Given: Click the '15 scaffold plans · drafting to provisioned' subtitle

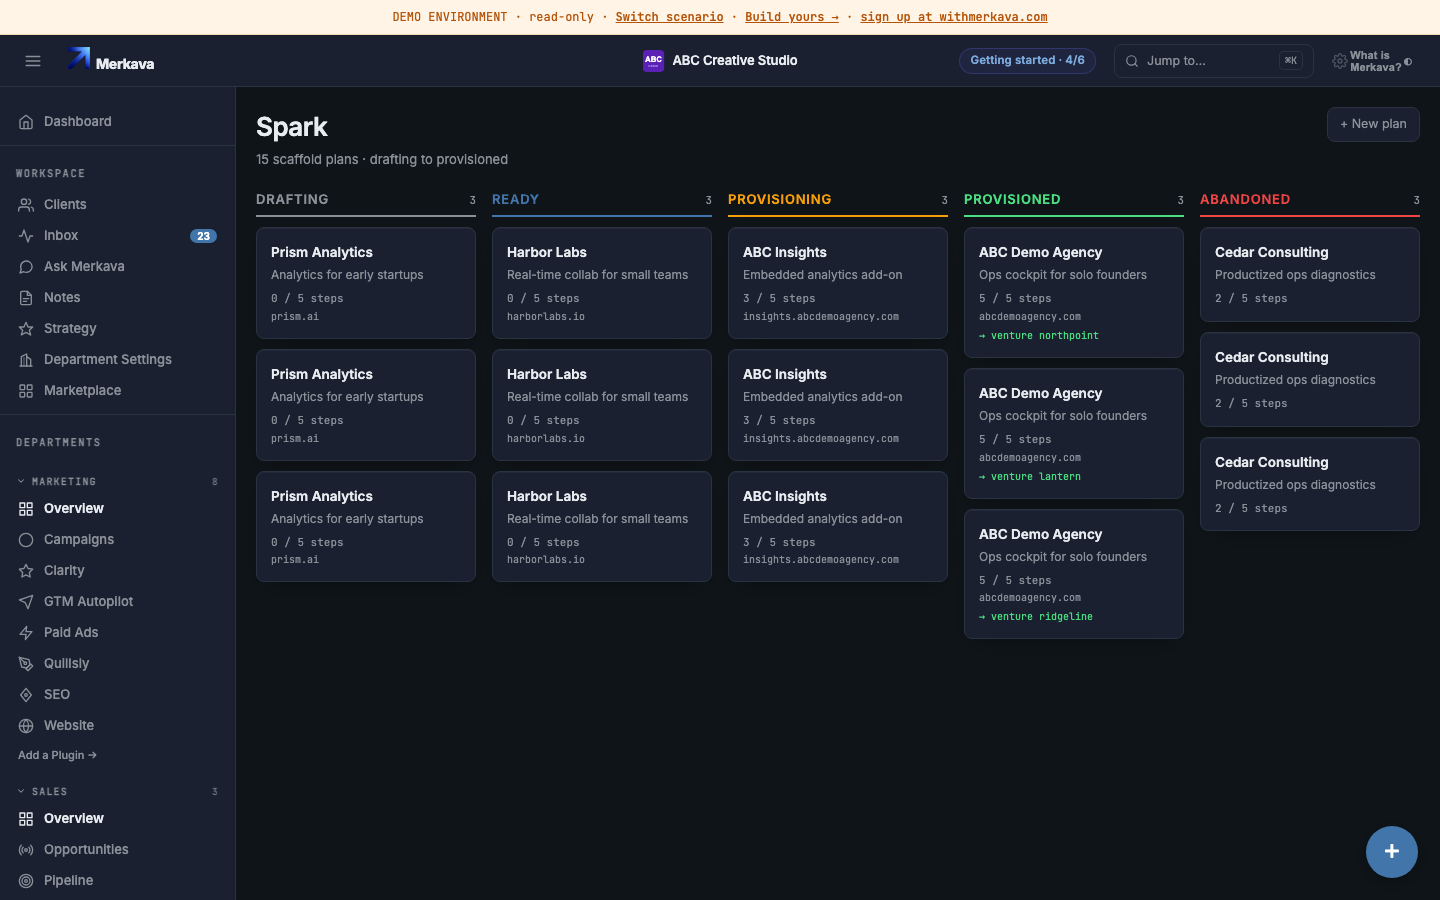Looking at the screenshot, I should pos(382,160).
